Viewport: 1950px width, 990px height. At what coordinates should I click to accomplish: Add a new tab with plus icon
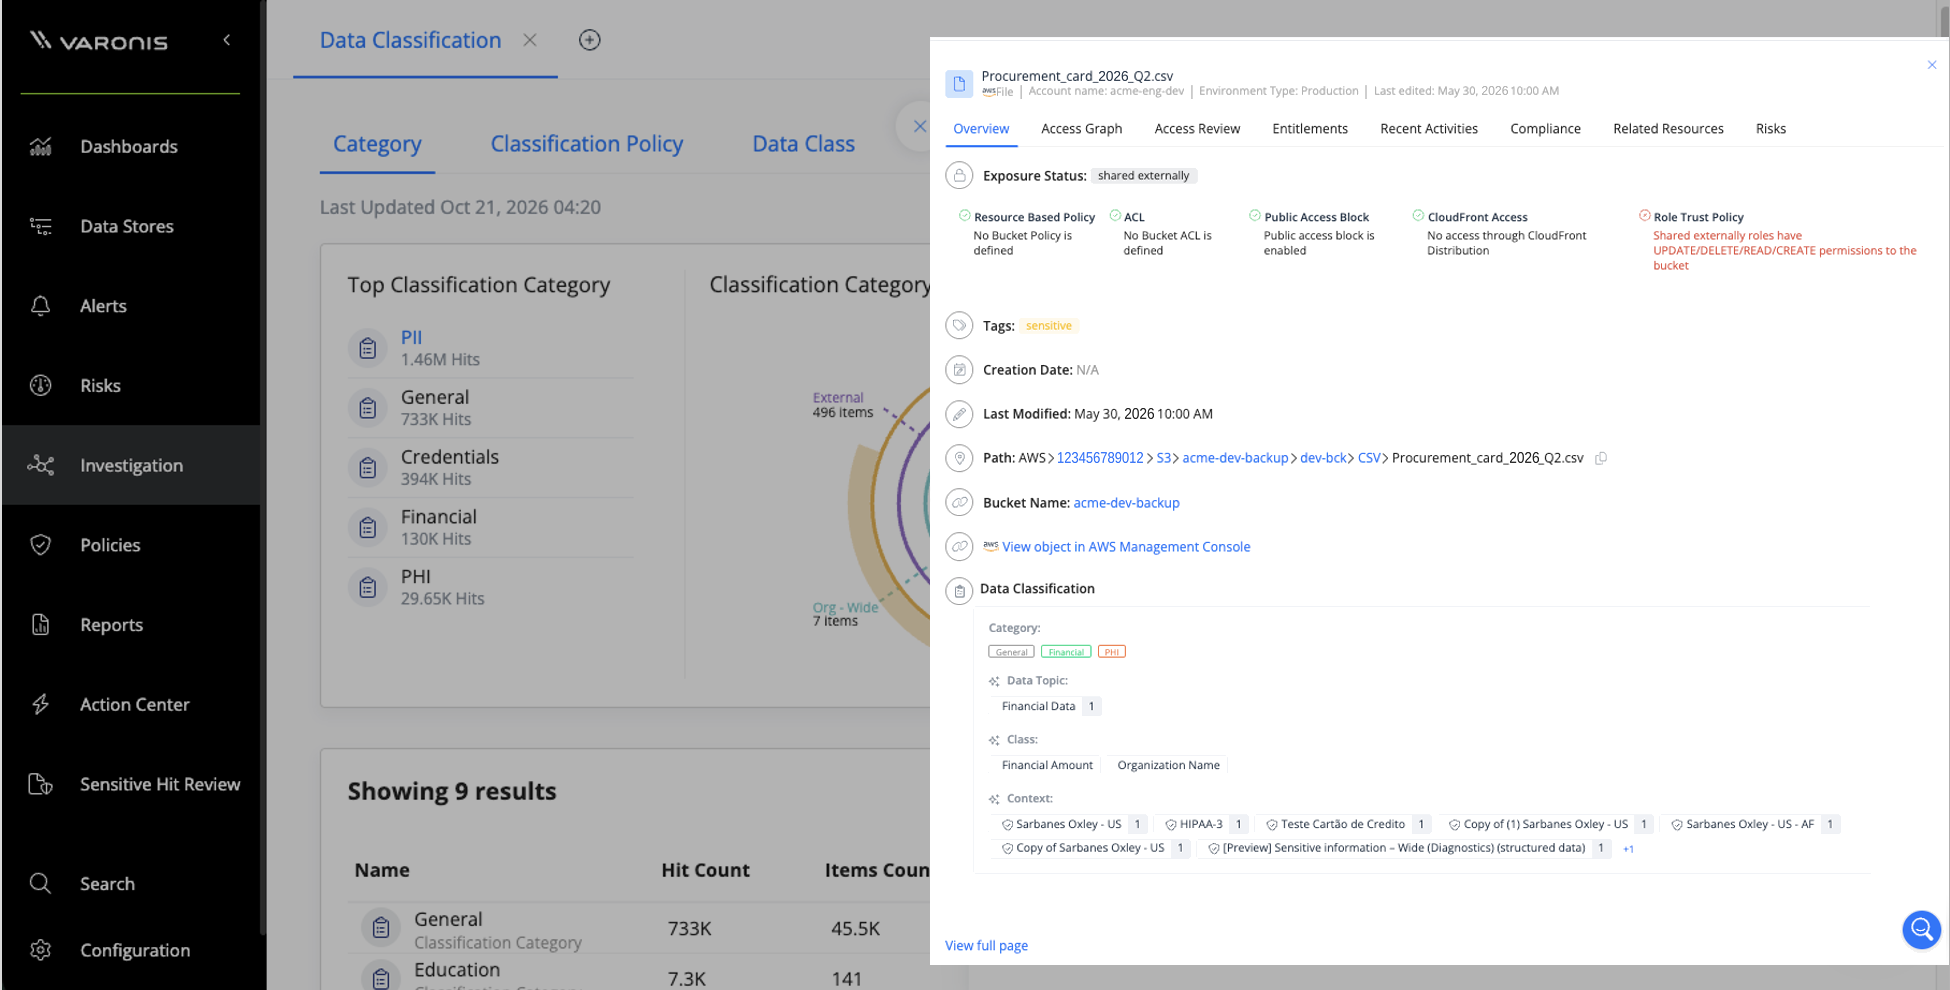(x=590, y=40)
